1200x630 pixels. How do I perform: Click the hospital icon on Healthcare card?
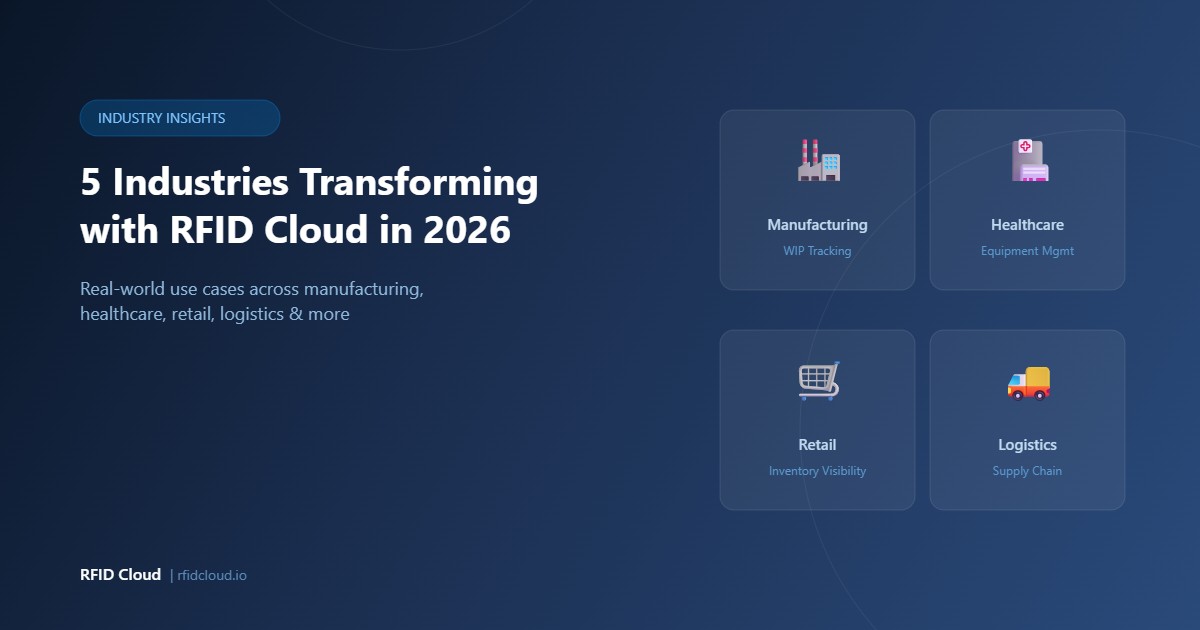[x=1028, y=160]
